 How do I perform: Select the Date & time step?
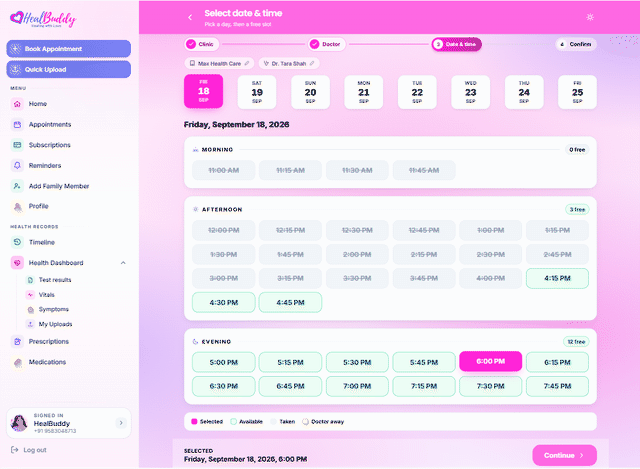tap(456, 44)
